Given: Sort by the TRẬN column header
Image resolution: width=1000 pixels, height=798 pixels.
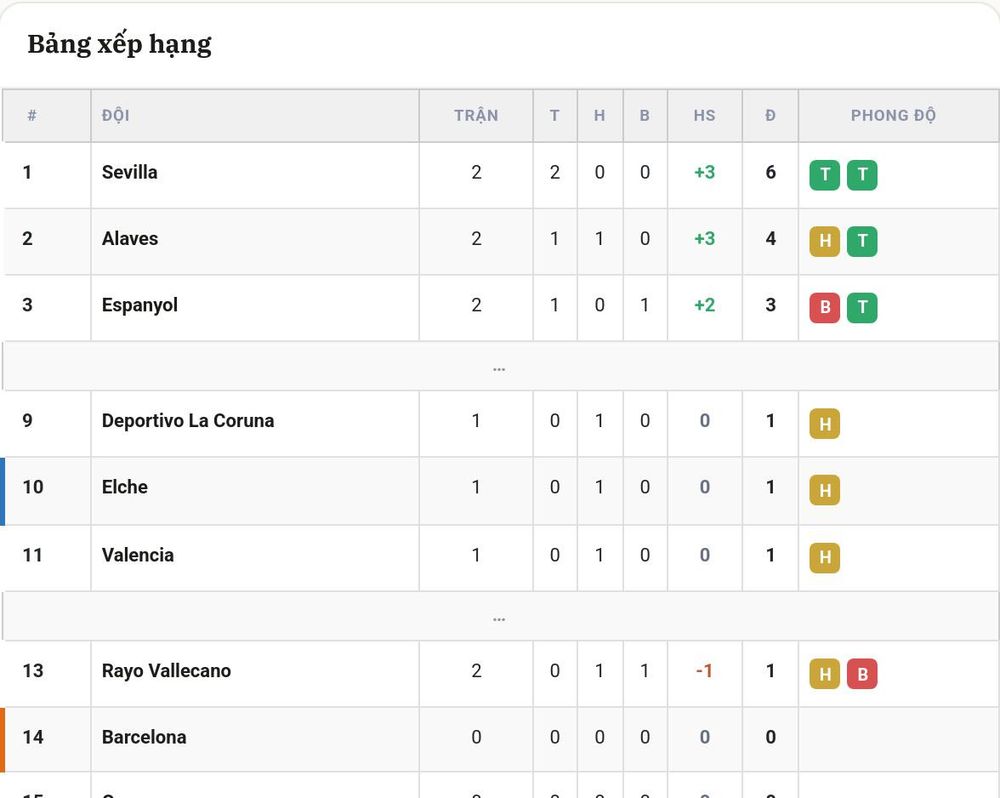Looking at the screenshot, I should 476,115.
